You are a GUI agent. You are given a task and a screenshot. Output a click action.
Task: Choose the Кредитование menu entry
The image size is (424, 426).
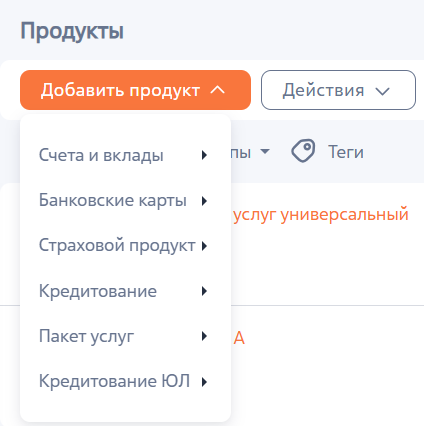(x=125, y=291)
